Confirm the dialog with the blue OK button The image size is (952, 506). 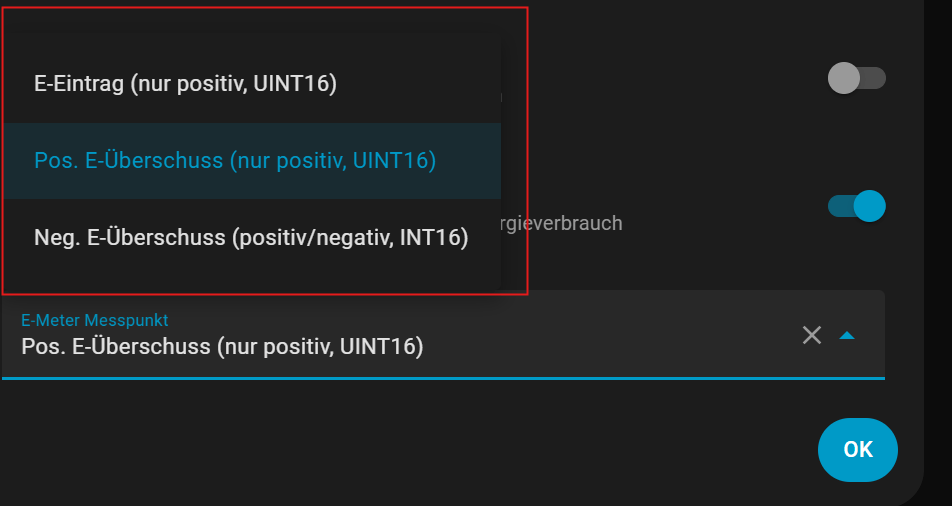tap(857, 450)
